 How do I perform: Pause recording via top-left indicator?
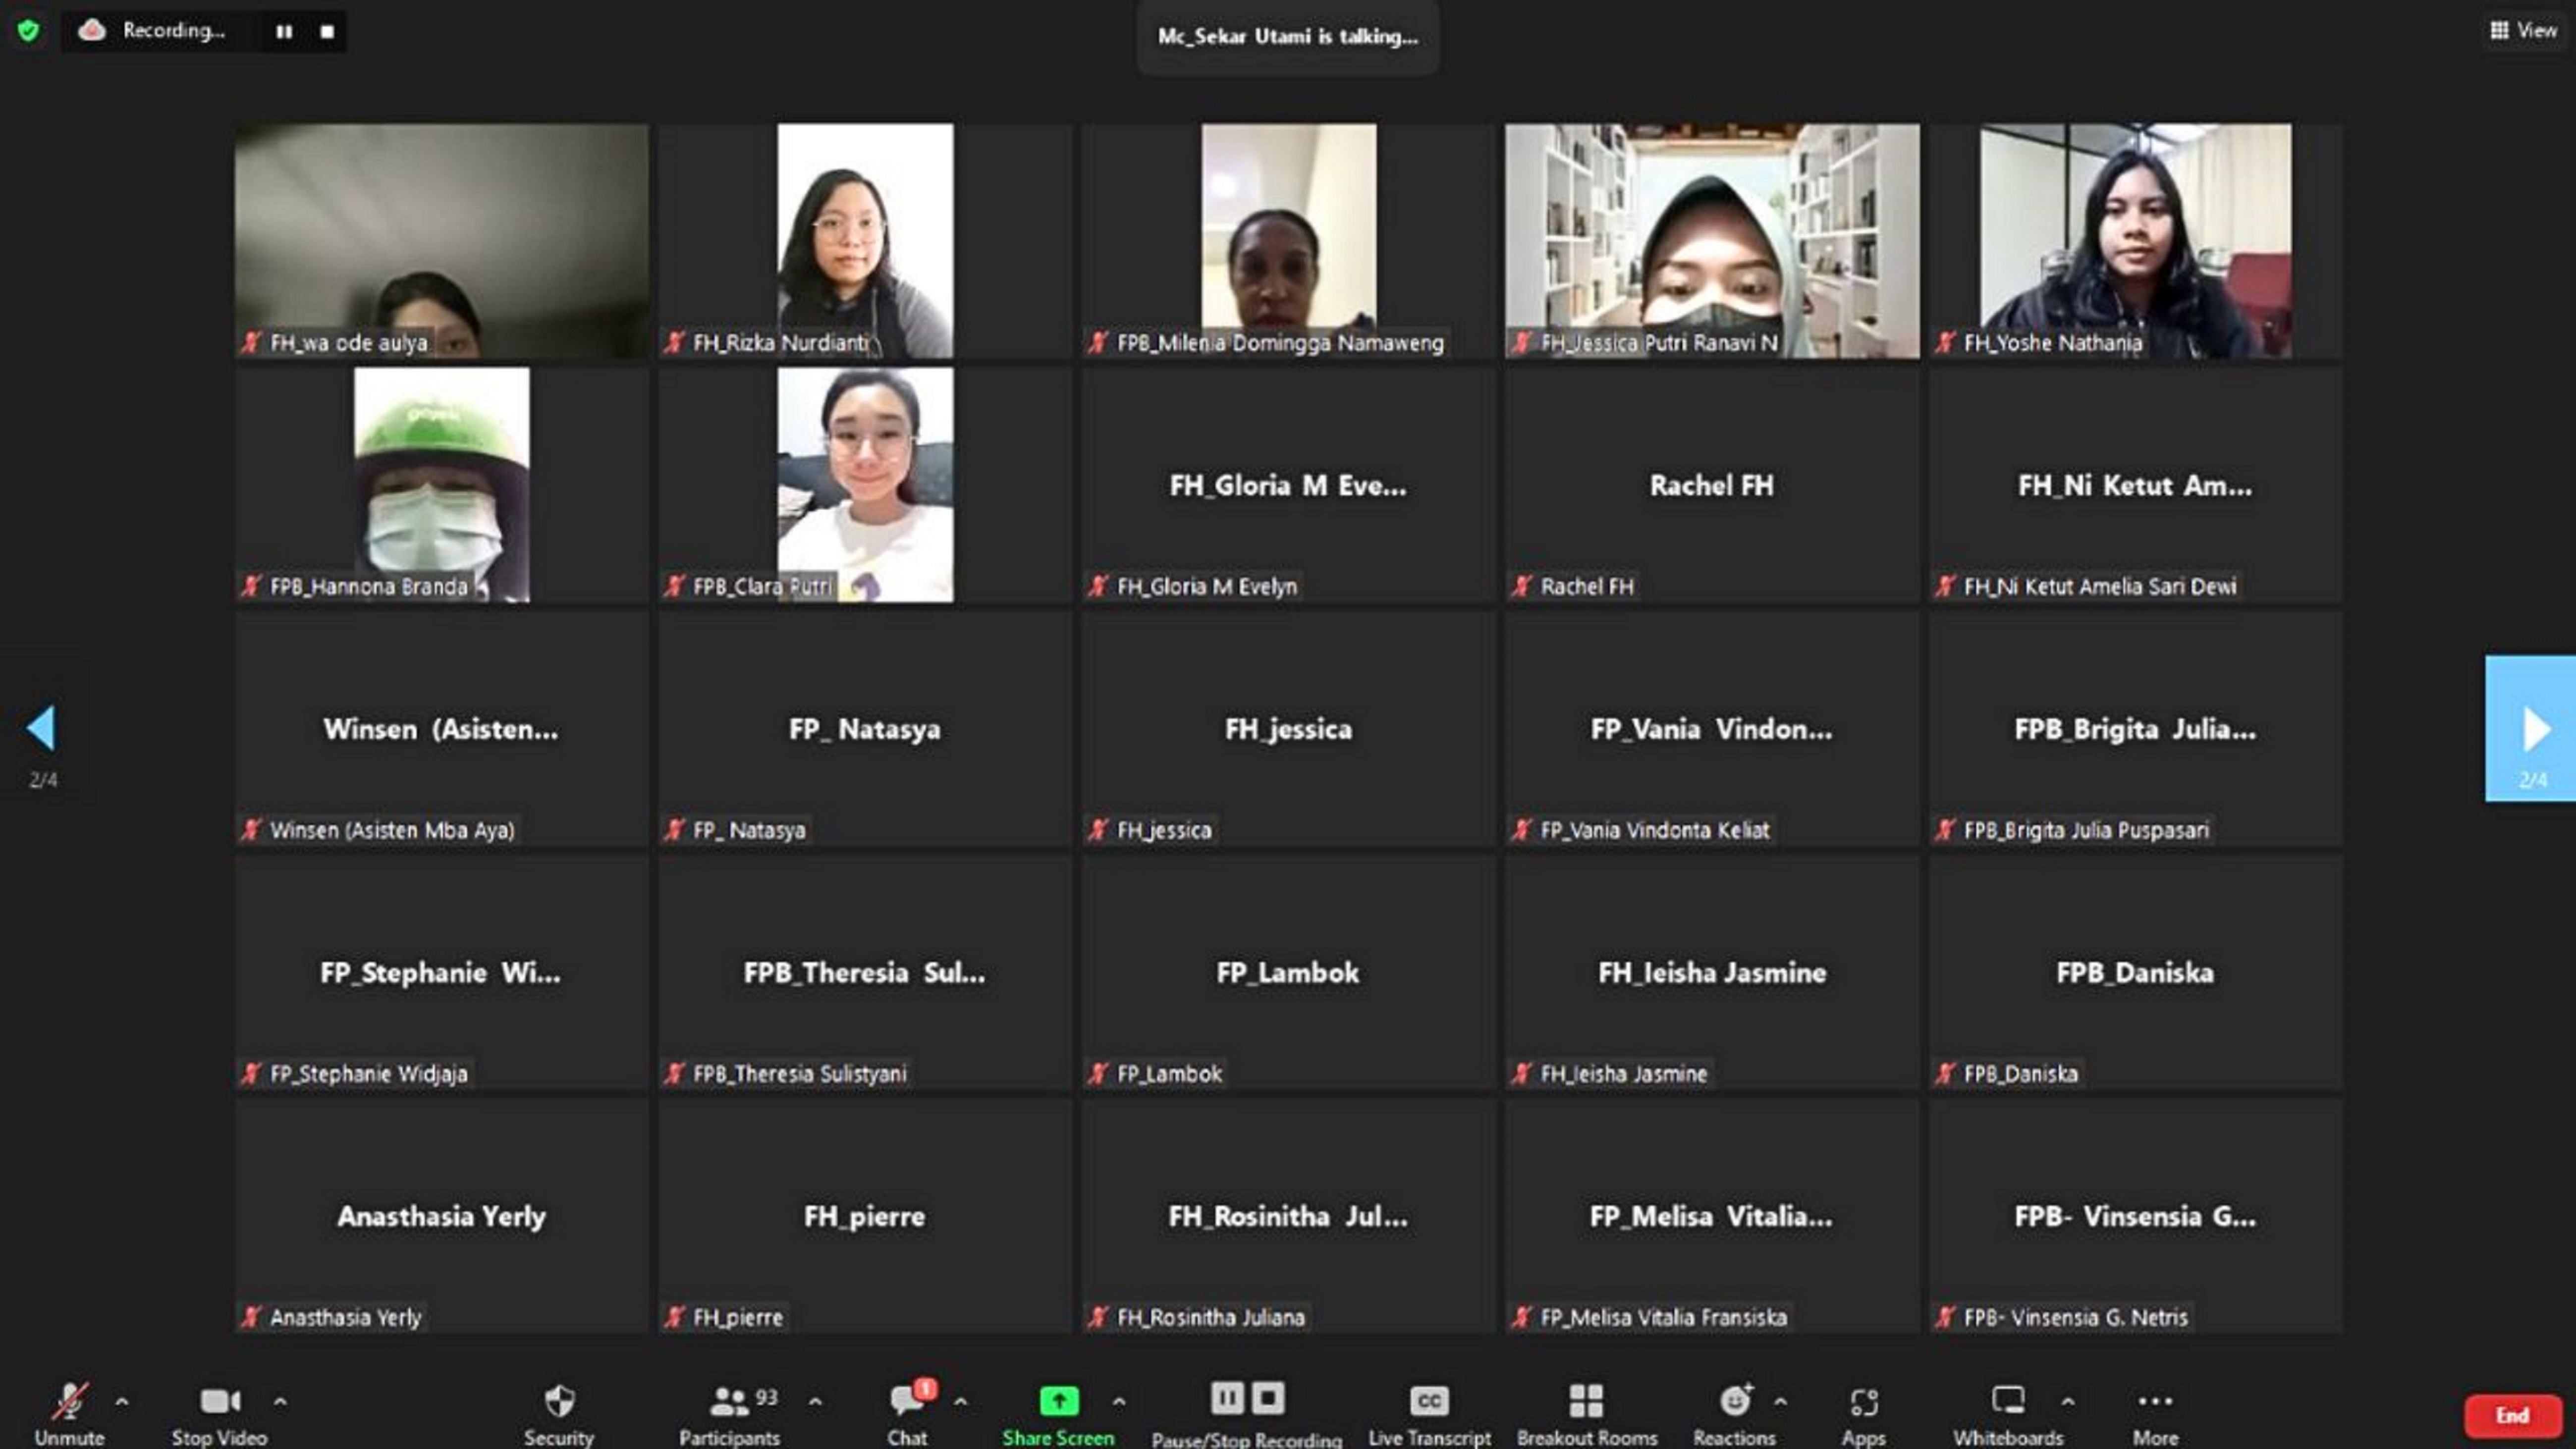coord(284,32)
